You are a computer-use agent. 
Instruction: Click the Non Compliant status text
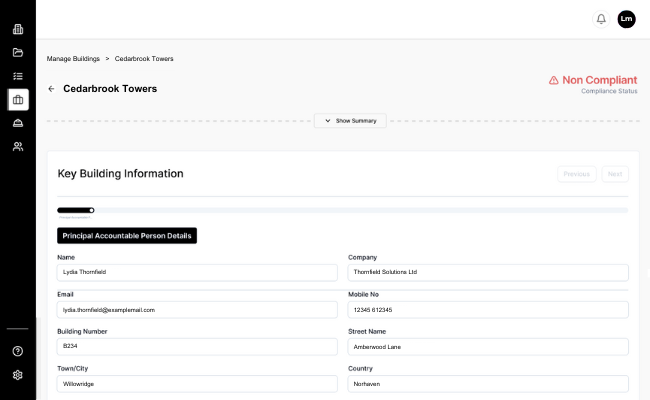point(599,80)
